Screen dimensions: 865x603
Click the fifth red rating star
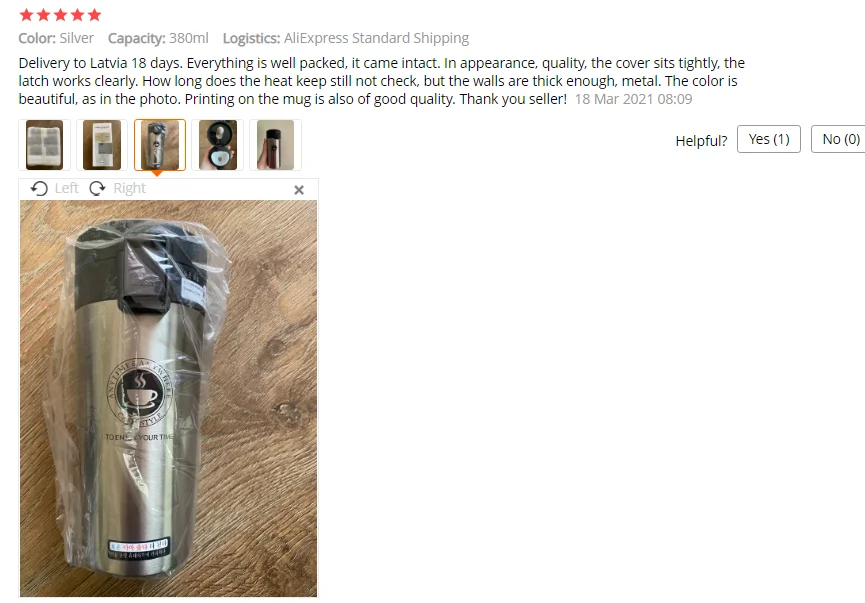pos(94,15)
